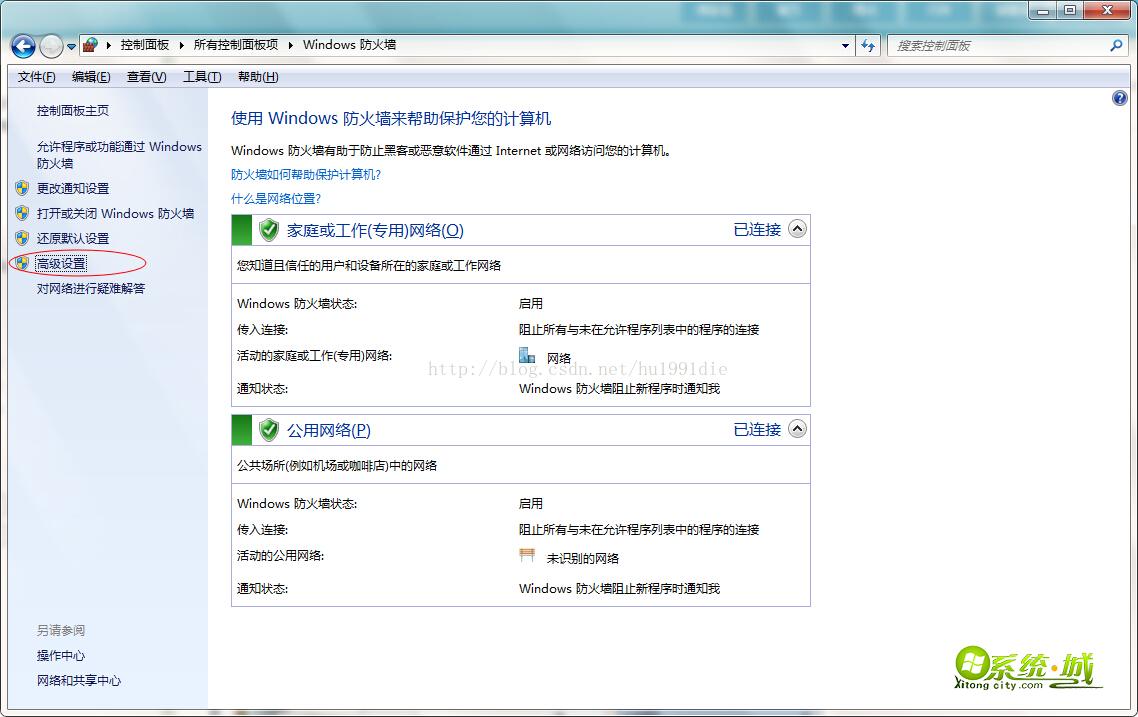
Task: Click the 防火墙如何帮助保护计算机? help link
Action: (x=306, y=174)
